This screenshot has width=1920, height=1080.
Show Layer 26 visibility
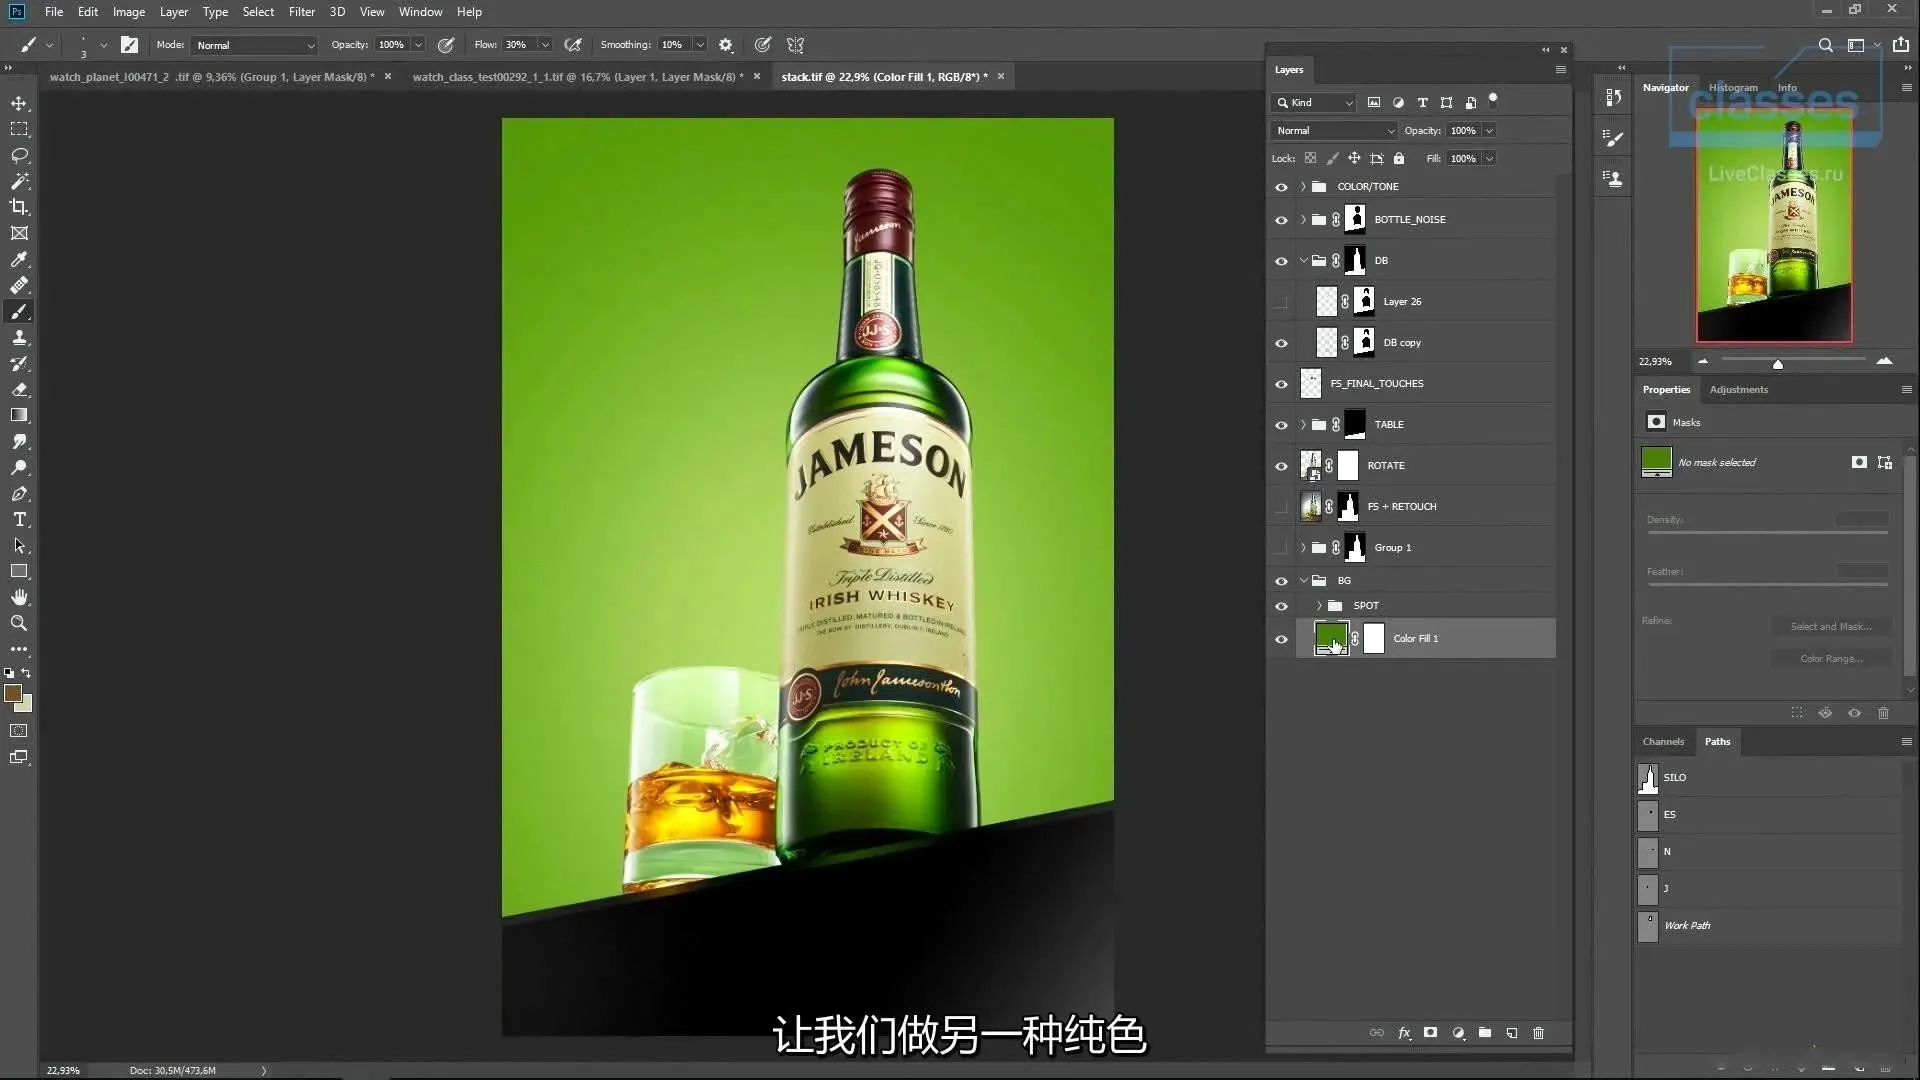point(1281,302)
